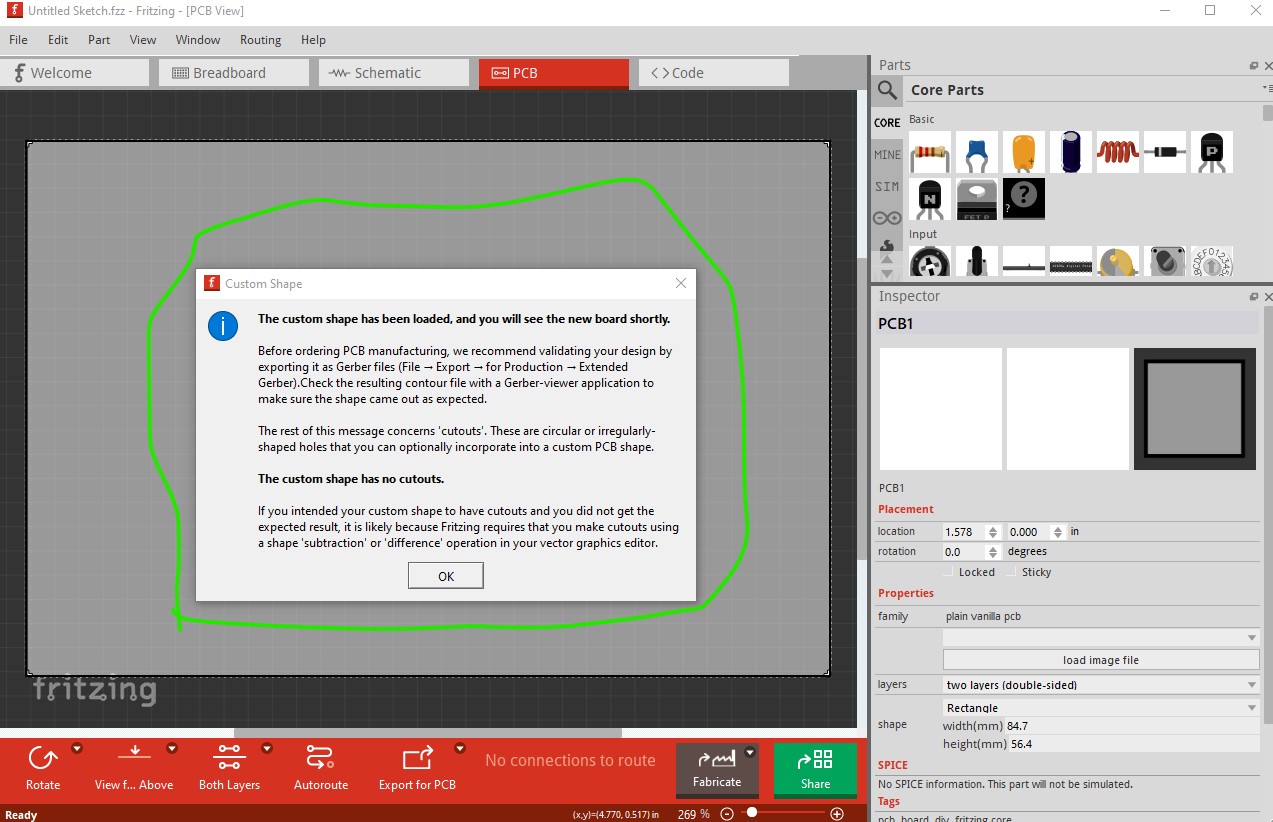The height and width of the screenshot is (822, 1273).
Task: Click the location Y field 0.000
Action: point(1030,532)
